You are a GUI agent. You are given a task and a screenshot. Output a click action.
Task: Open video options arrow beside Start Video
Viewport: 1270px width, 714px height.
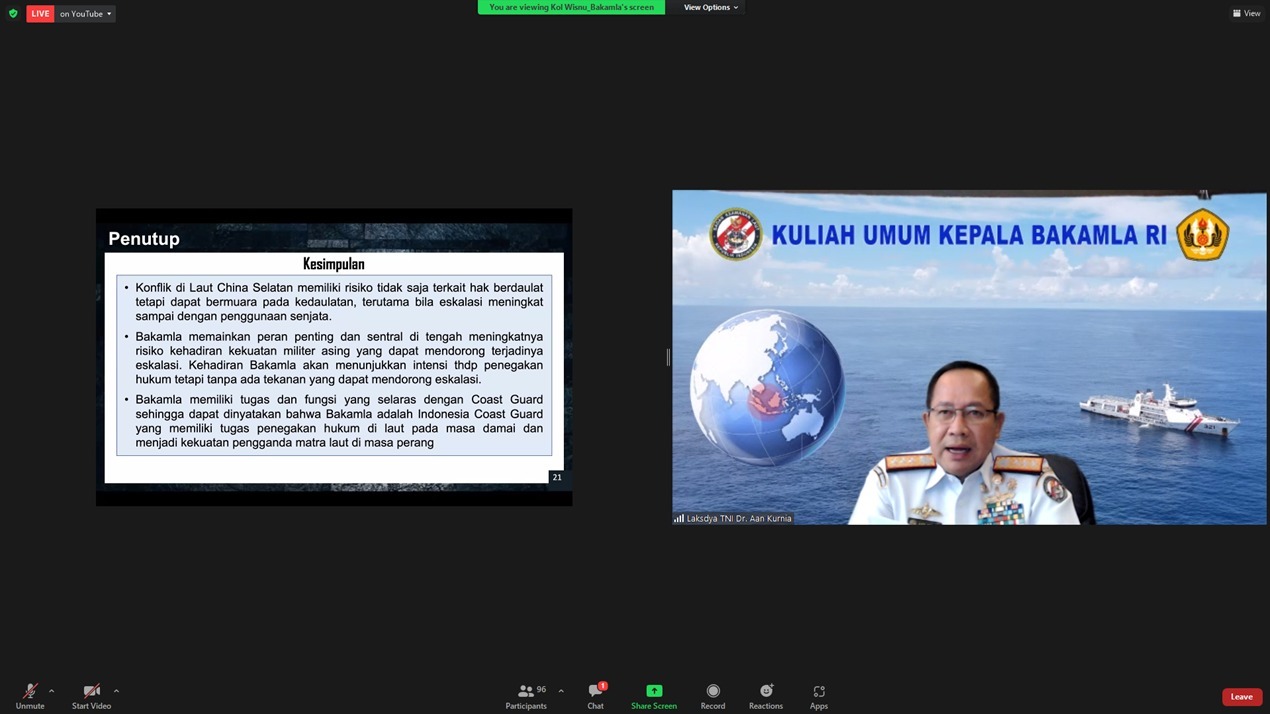(x=116, y=691)
